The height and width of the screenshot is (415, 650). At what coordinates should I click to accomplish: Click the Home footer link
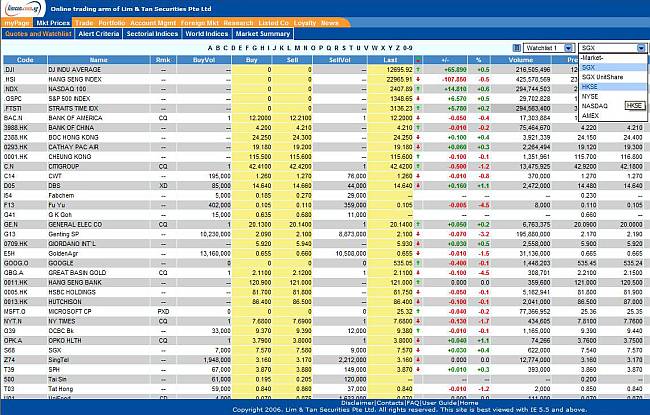click(469, 403)
